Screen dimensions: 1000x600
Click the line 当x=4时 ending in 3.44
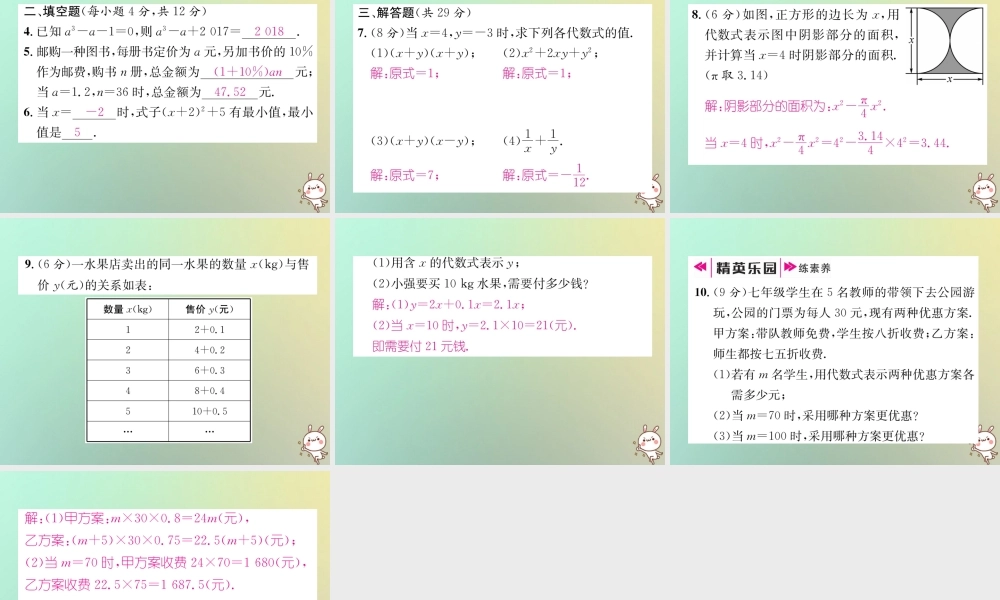click(x=827, y=142)
